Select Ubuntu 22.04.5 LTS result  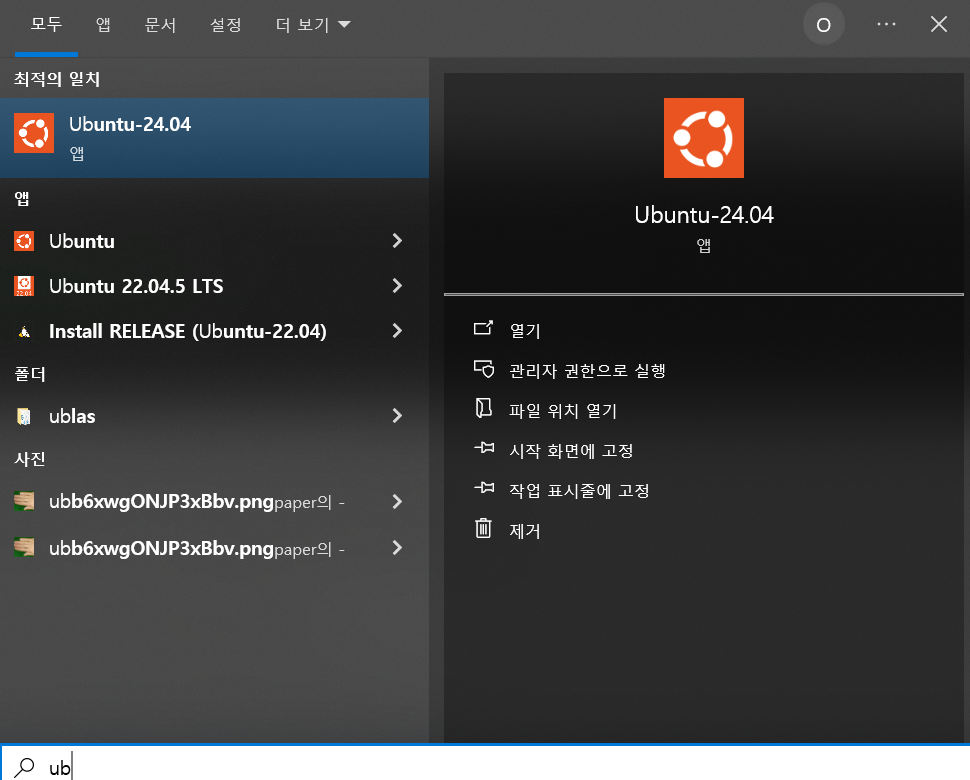pos(214,286)
